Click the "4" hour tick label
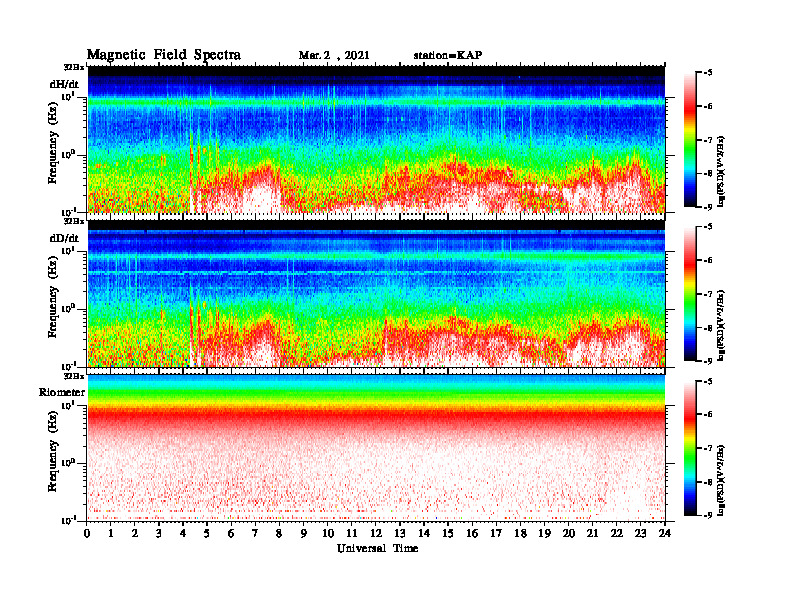This screenshot has height=612, width=792. point(183,533)
